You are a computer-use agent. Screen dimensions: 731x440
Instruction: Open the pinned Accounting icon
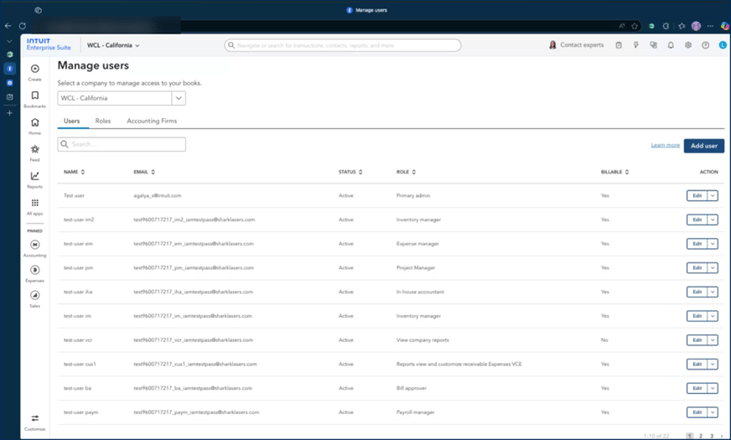coord(35,246)
